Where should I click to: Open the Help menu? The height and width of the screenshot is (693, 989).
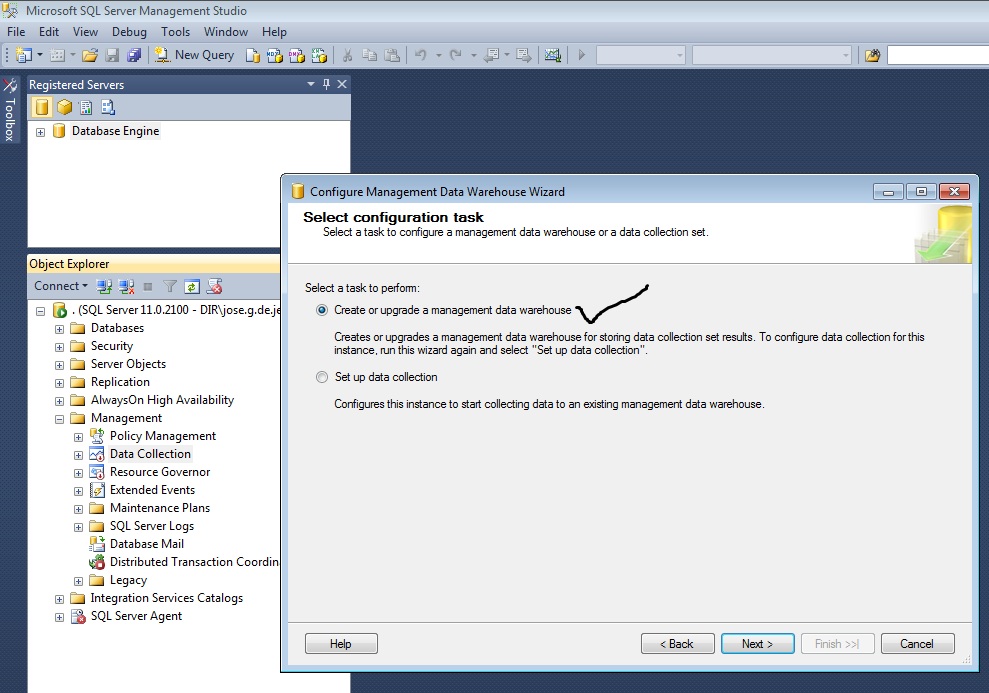[x=274, y=32]
